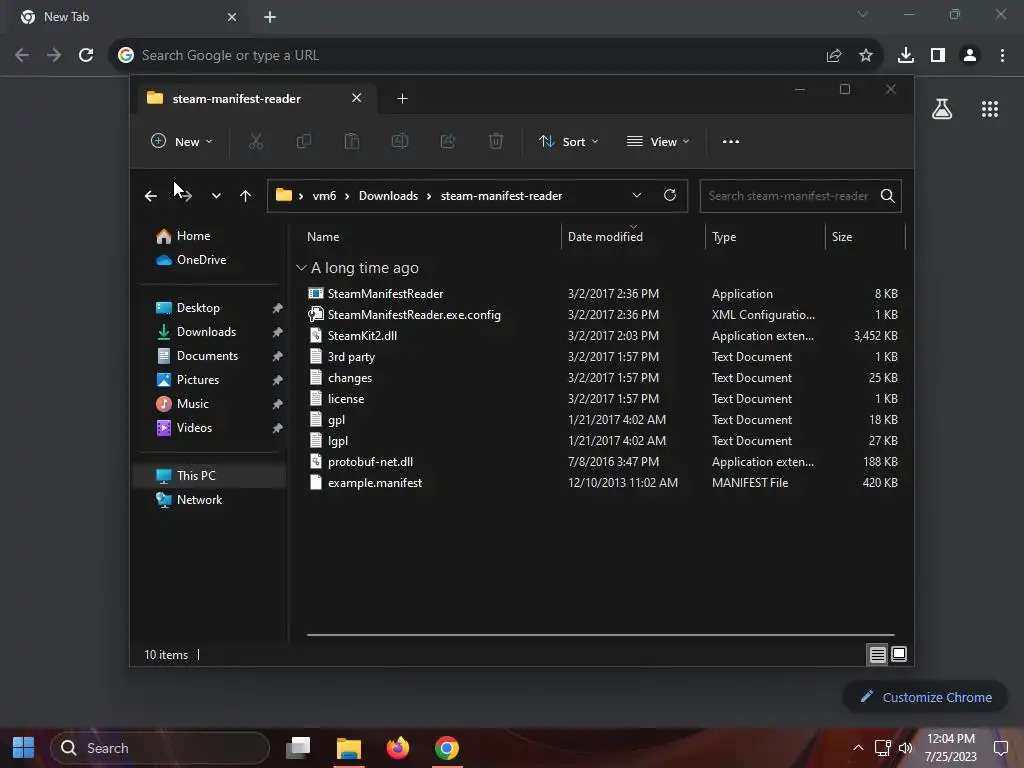Click the Customize Chrome button
Screen dimensions: 1024x768
(x=926, y=697)
